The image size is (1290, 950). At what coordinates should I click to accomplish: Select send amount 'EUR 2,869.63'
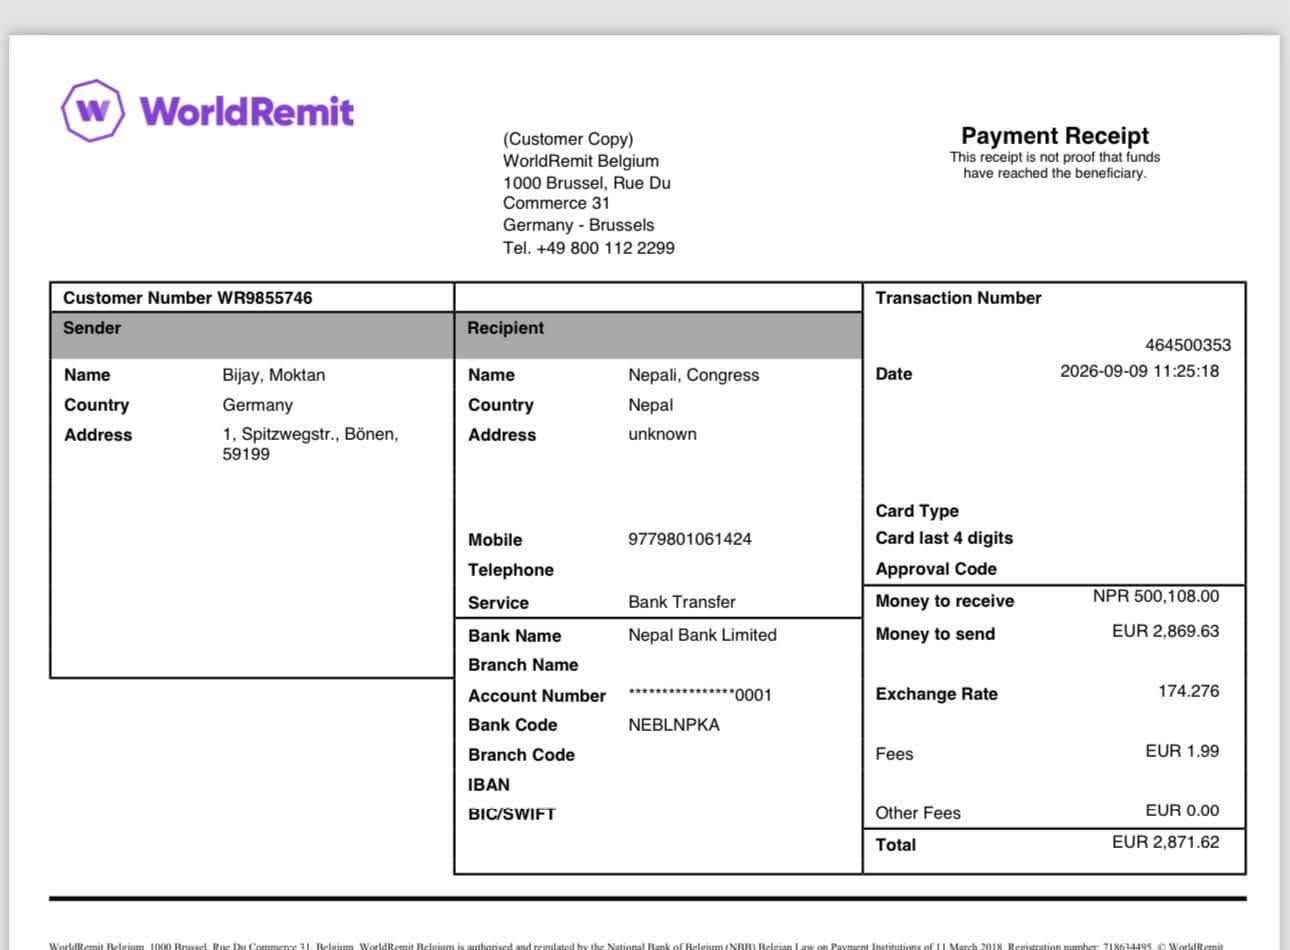pos(1166,631)
